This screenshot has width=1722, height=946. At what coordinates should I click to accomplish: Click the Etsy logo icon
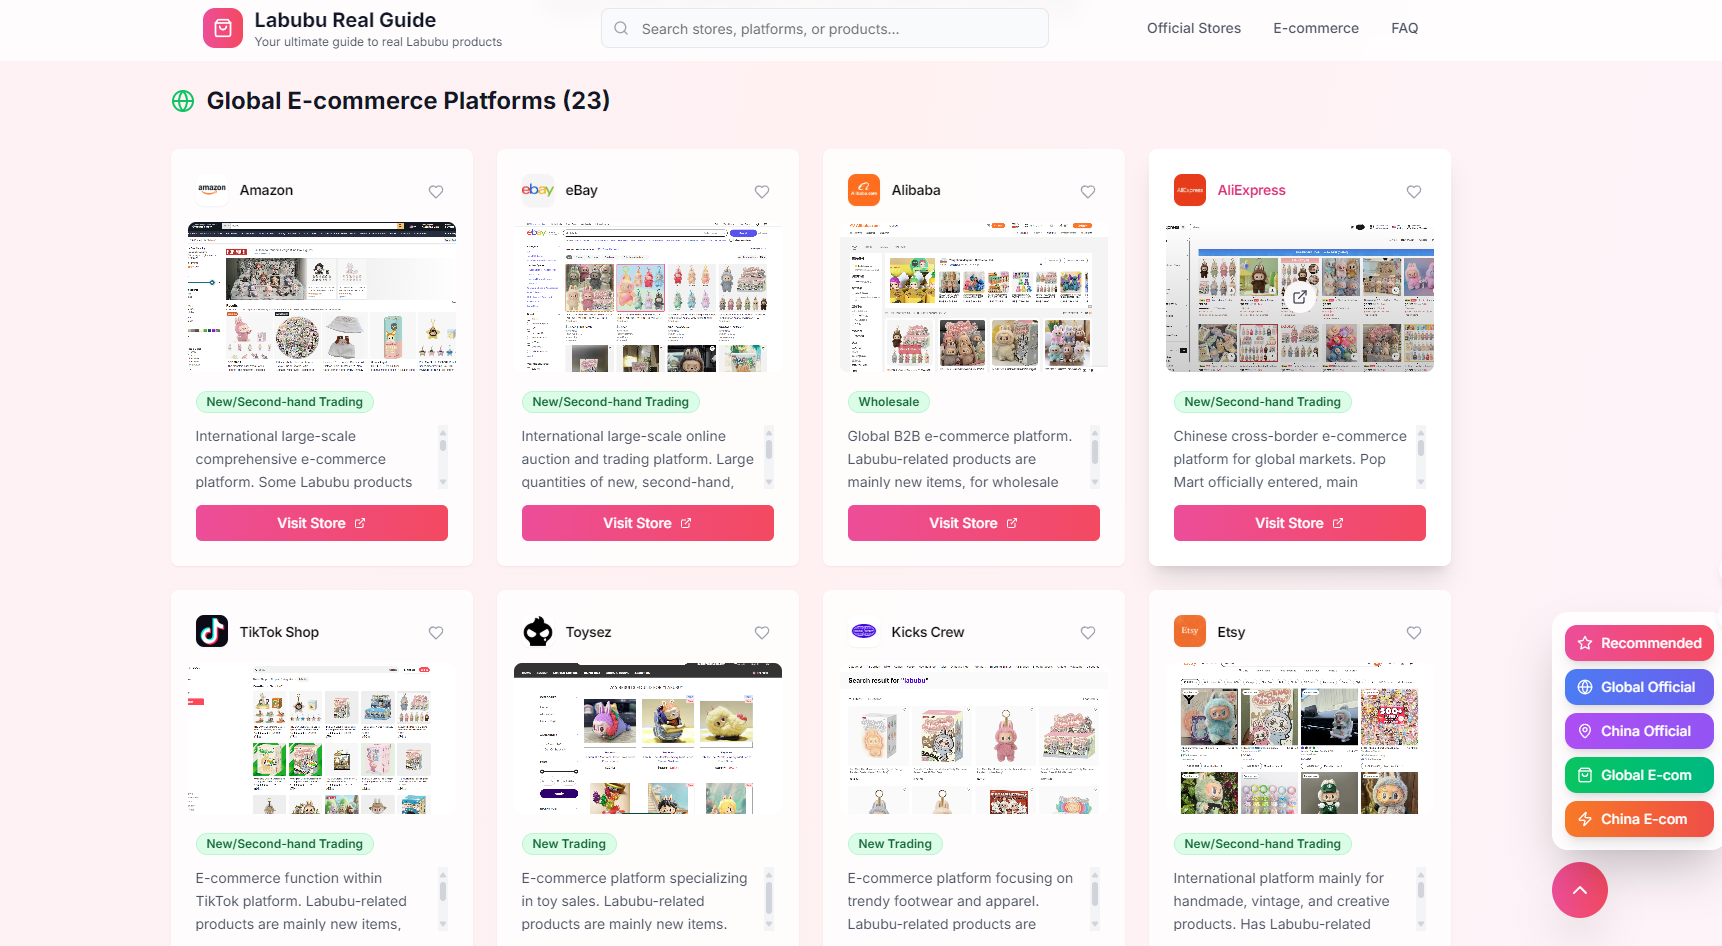coord(1190,631)
